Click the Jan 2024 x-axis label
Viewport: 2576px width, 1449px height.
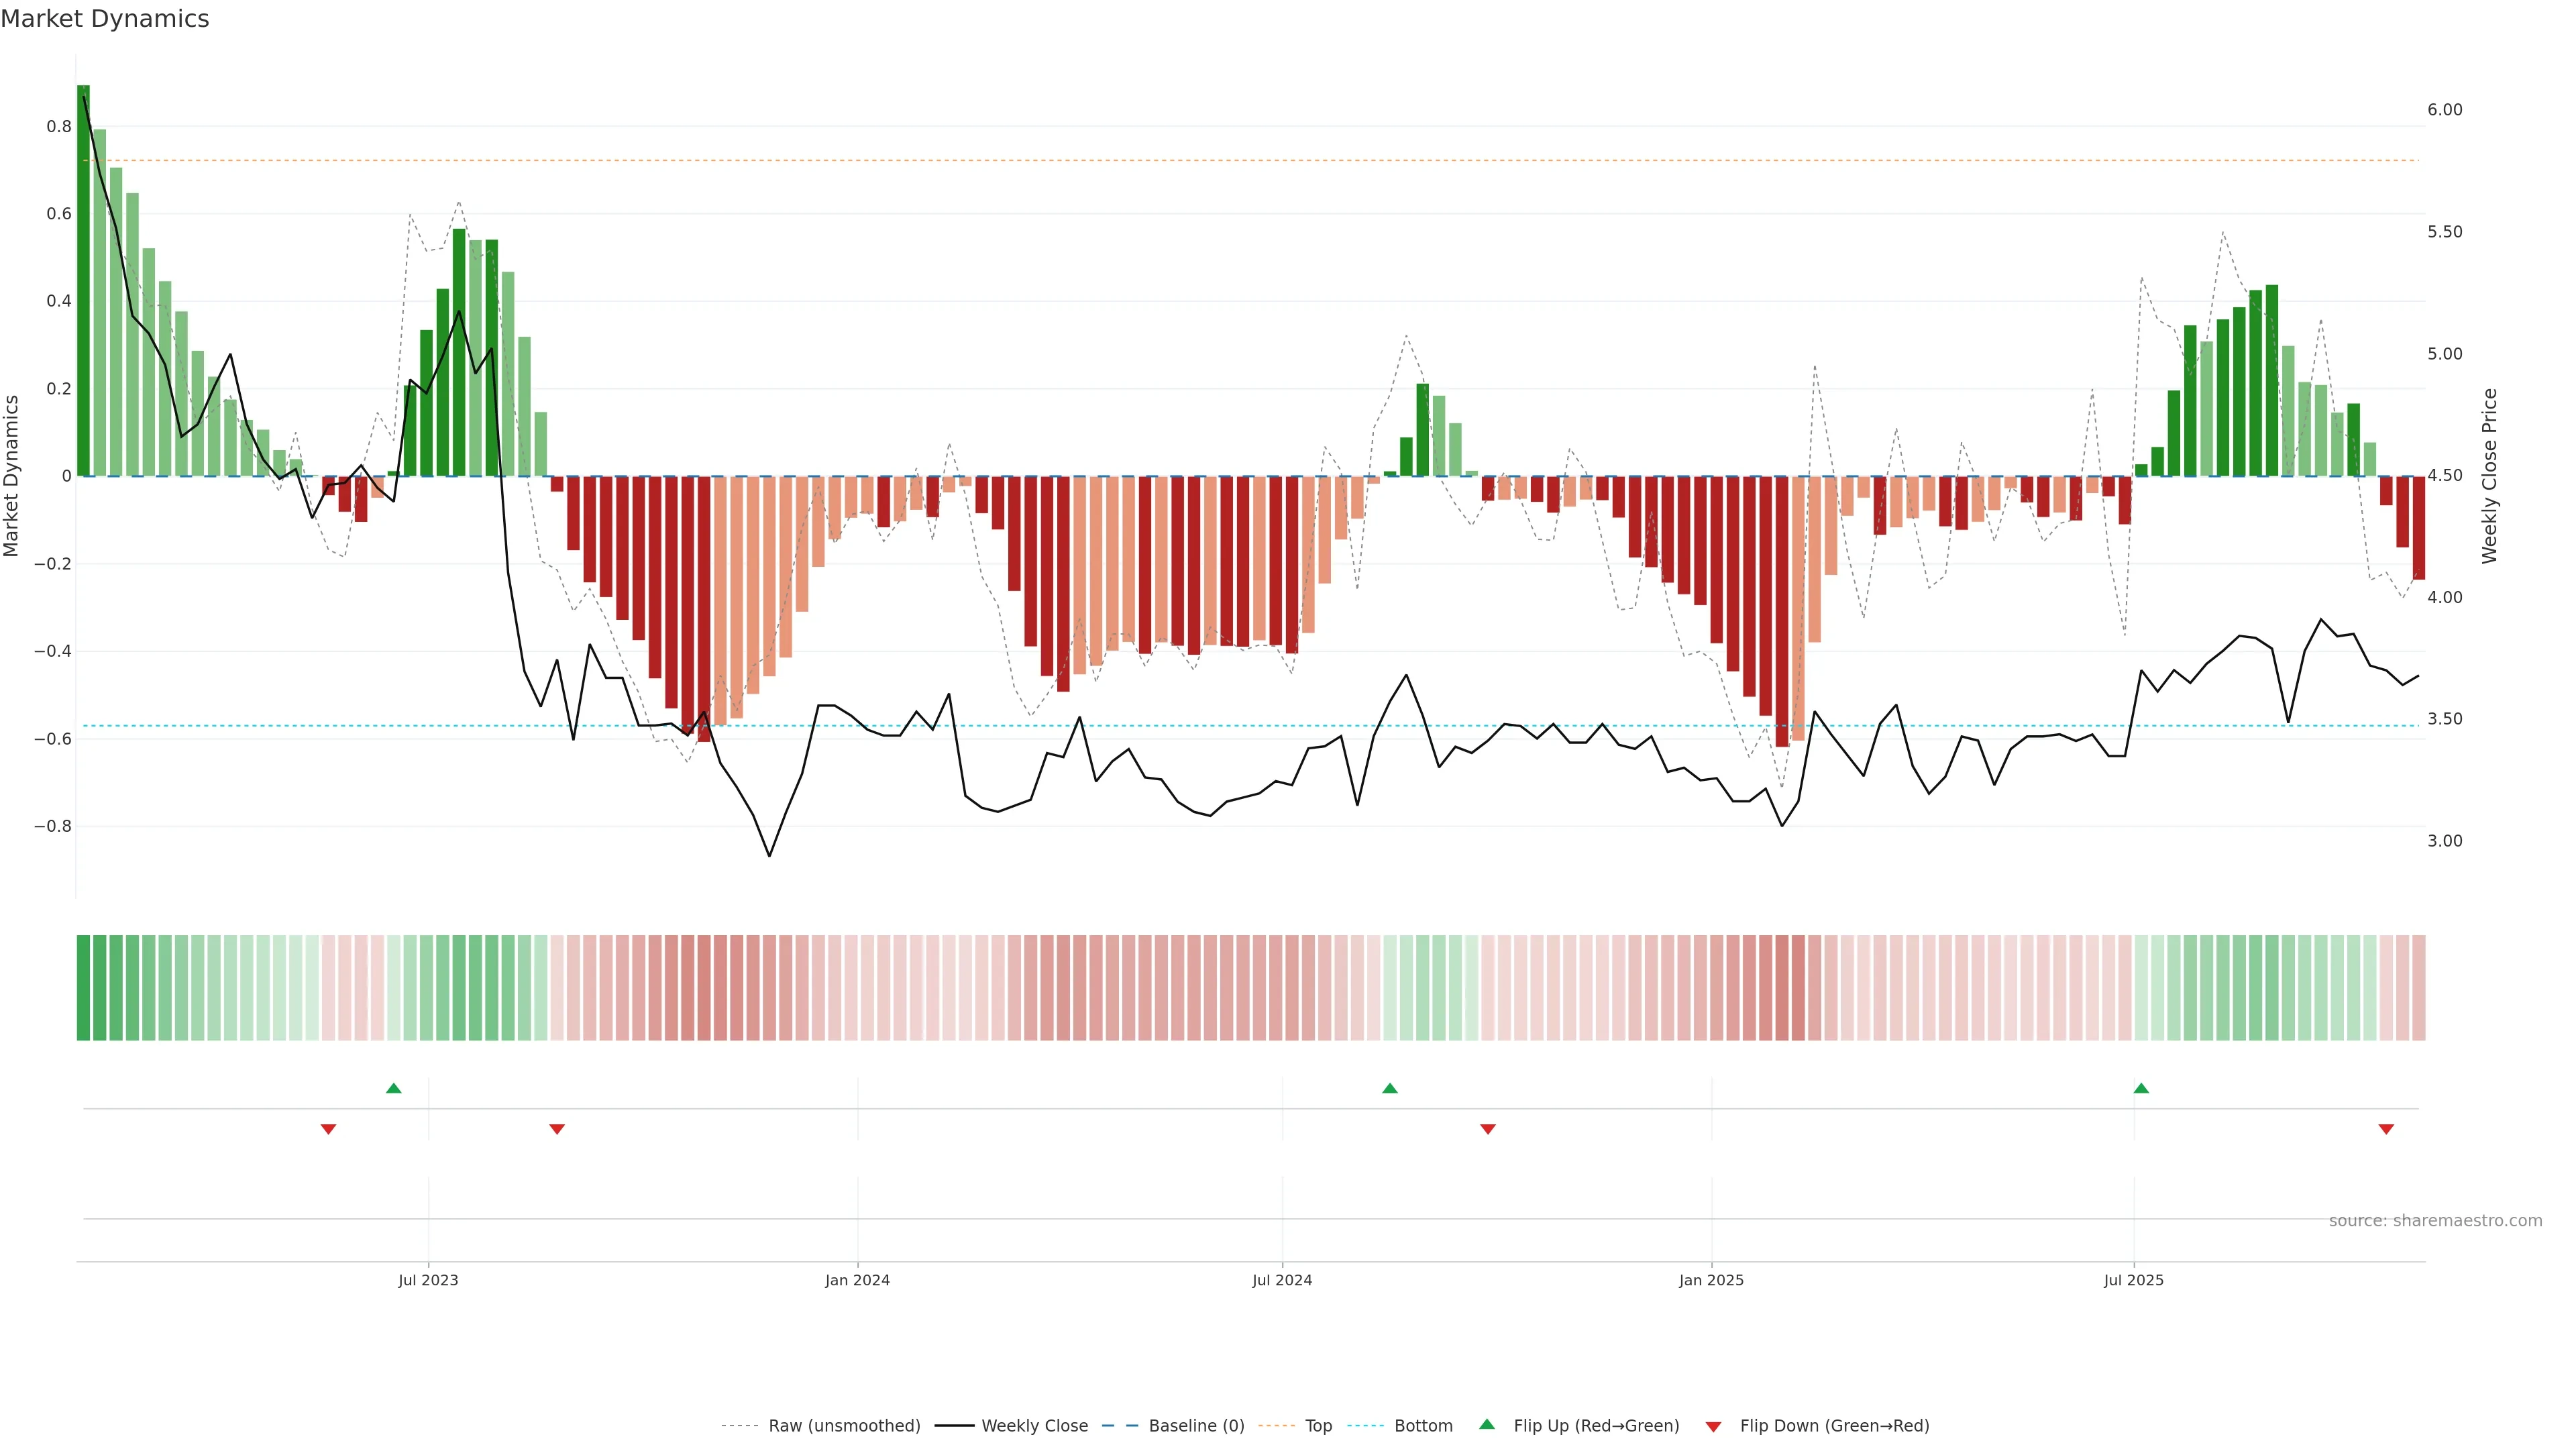pyautogui.click(x=857, y=1280)
